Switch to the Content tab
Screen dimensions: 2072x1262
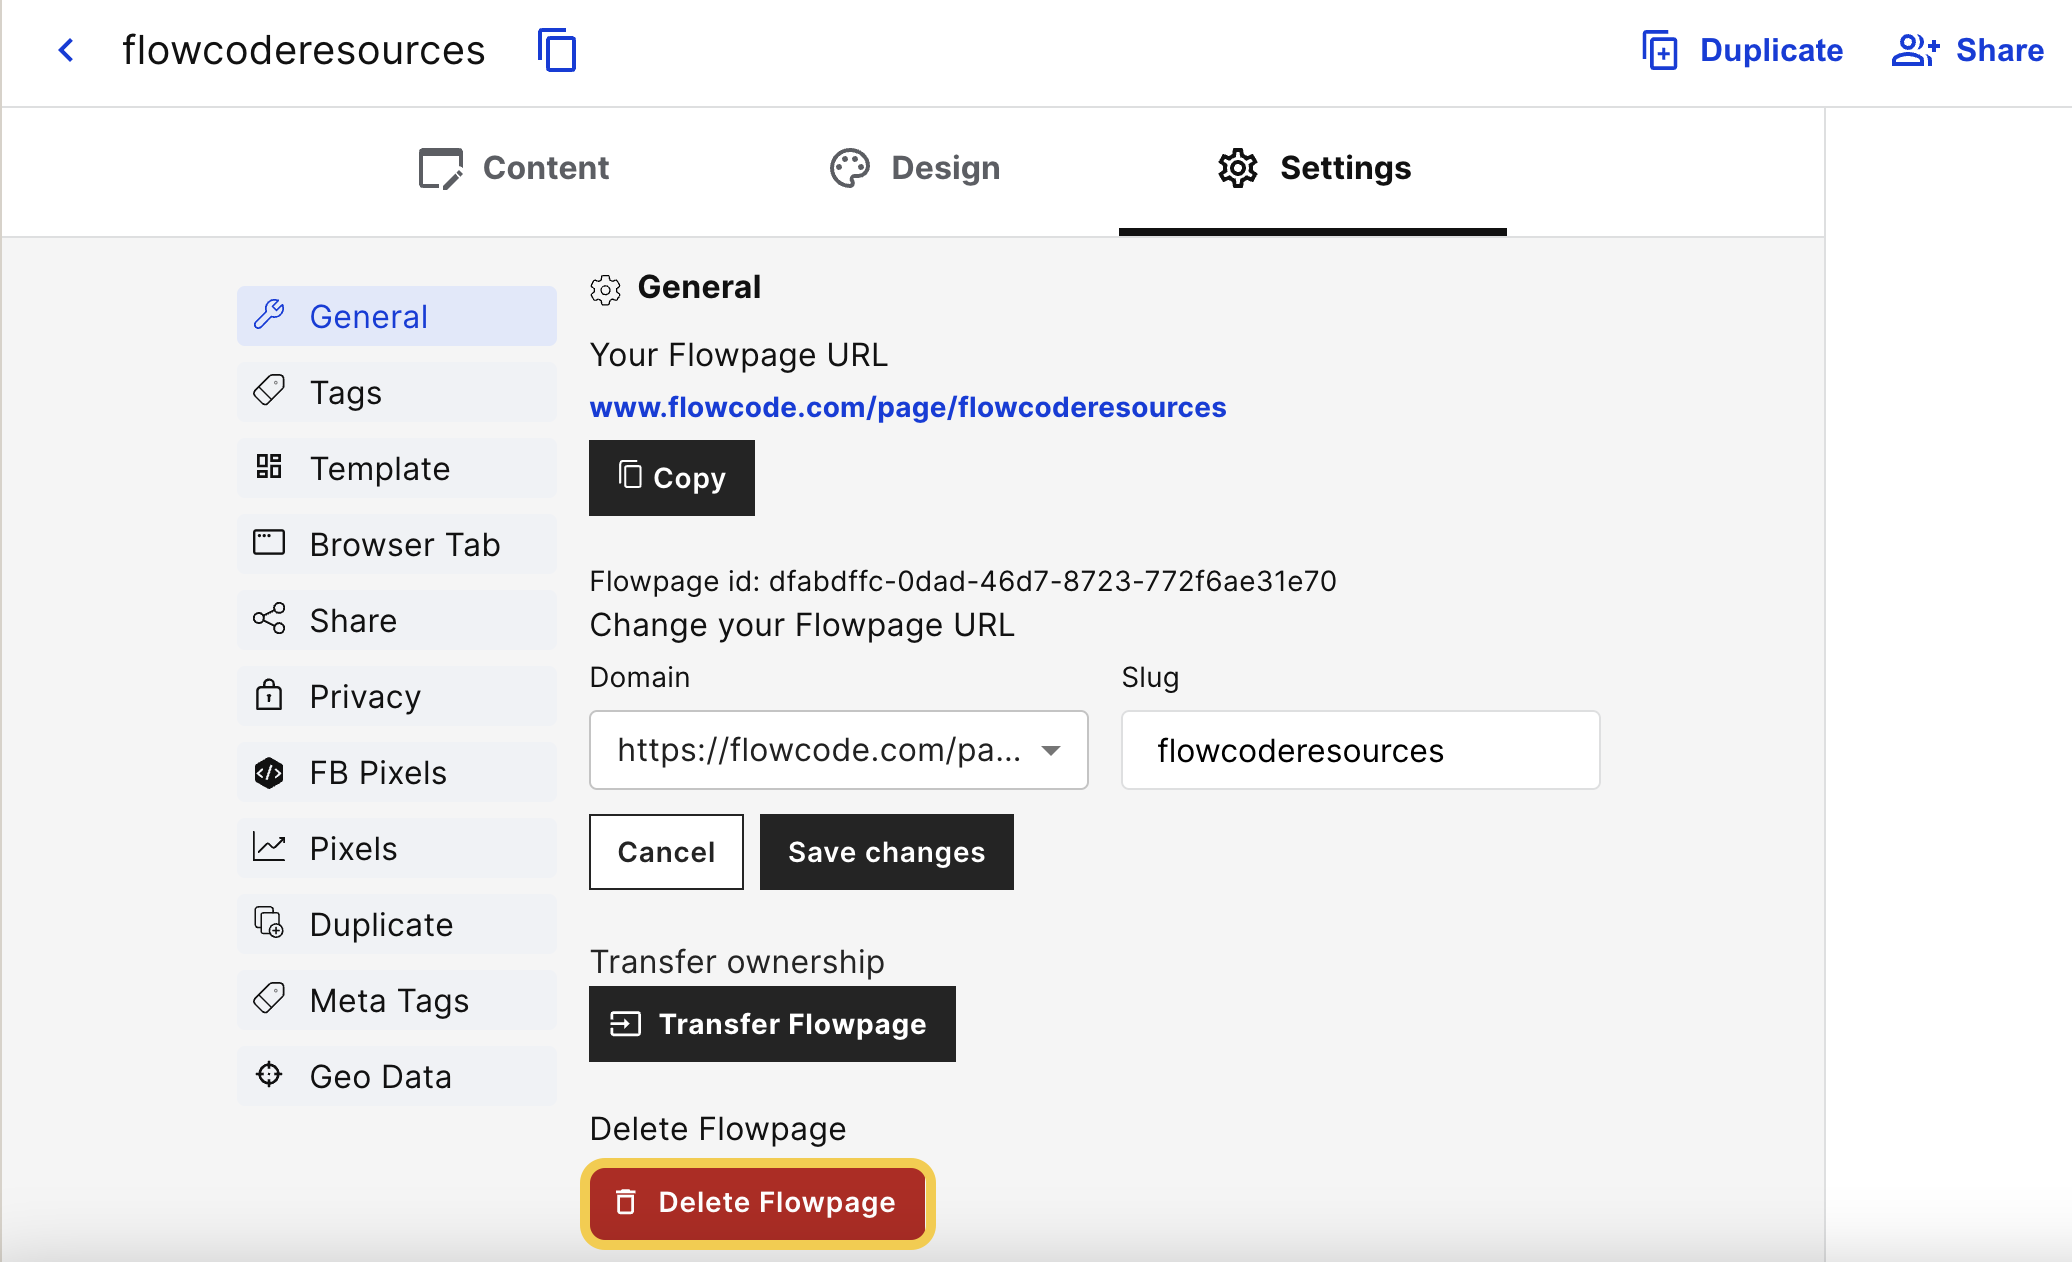coord(514,168)
